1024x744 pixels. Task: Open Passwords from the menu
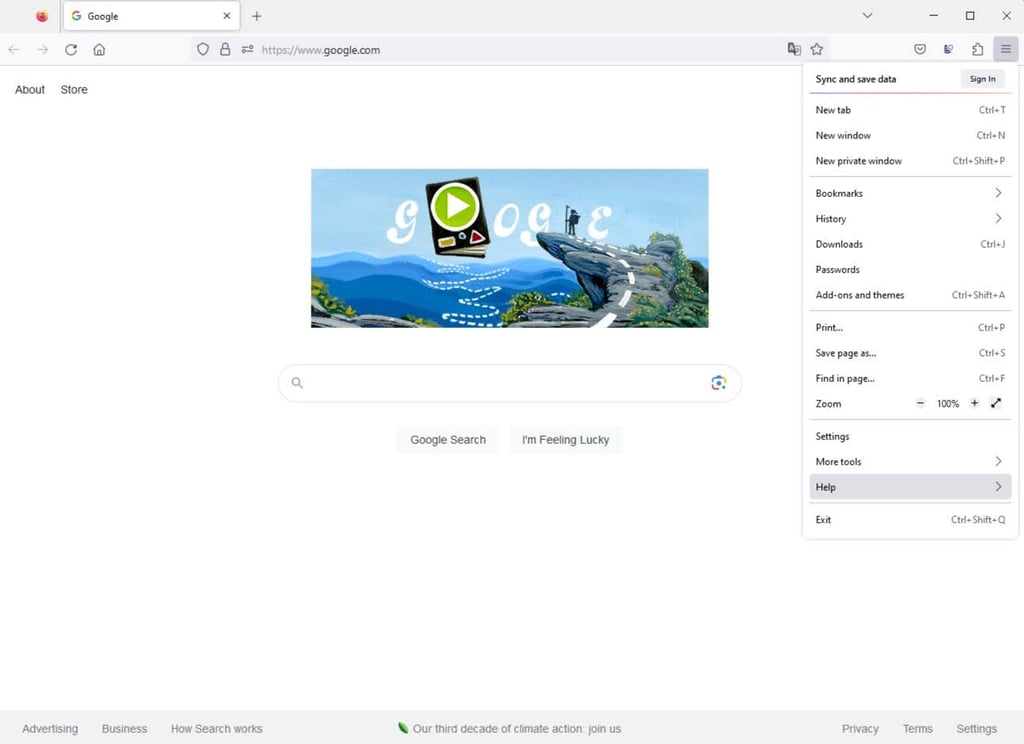[910, 270]
